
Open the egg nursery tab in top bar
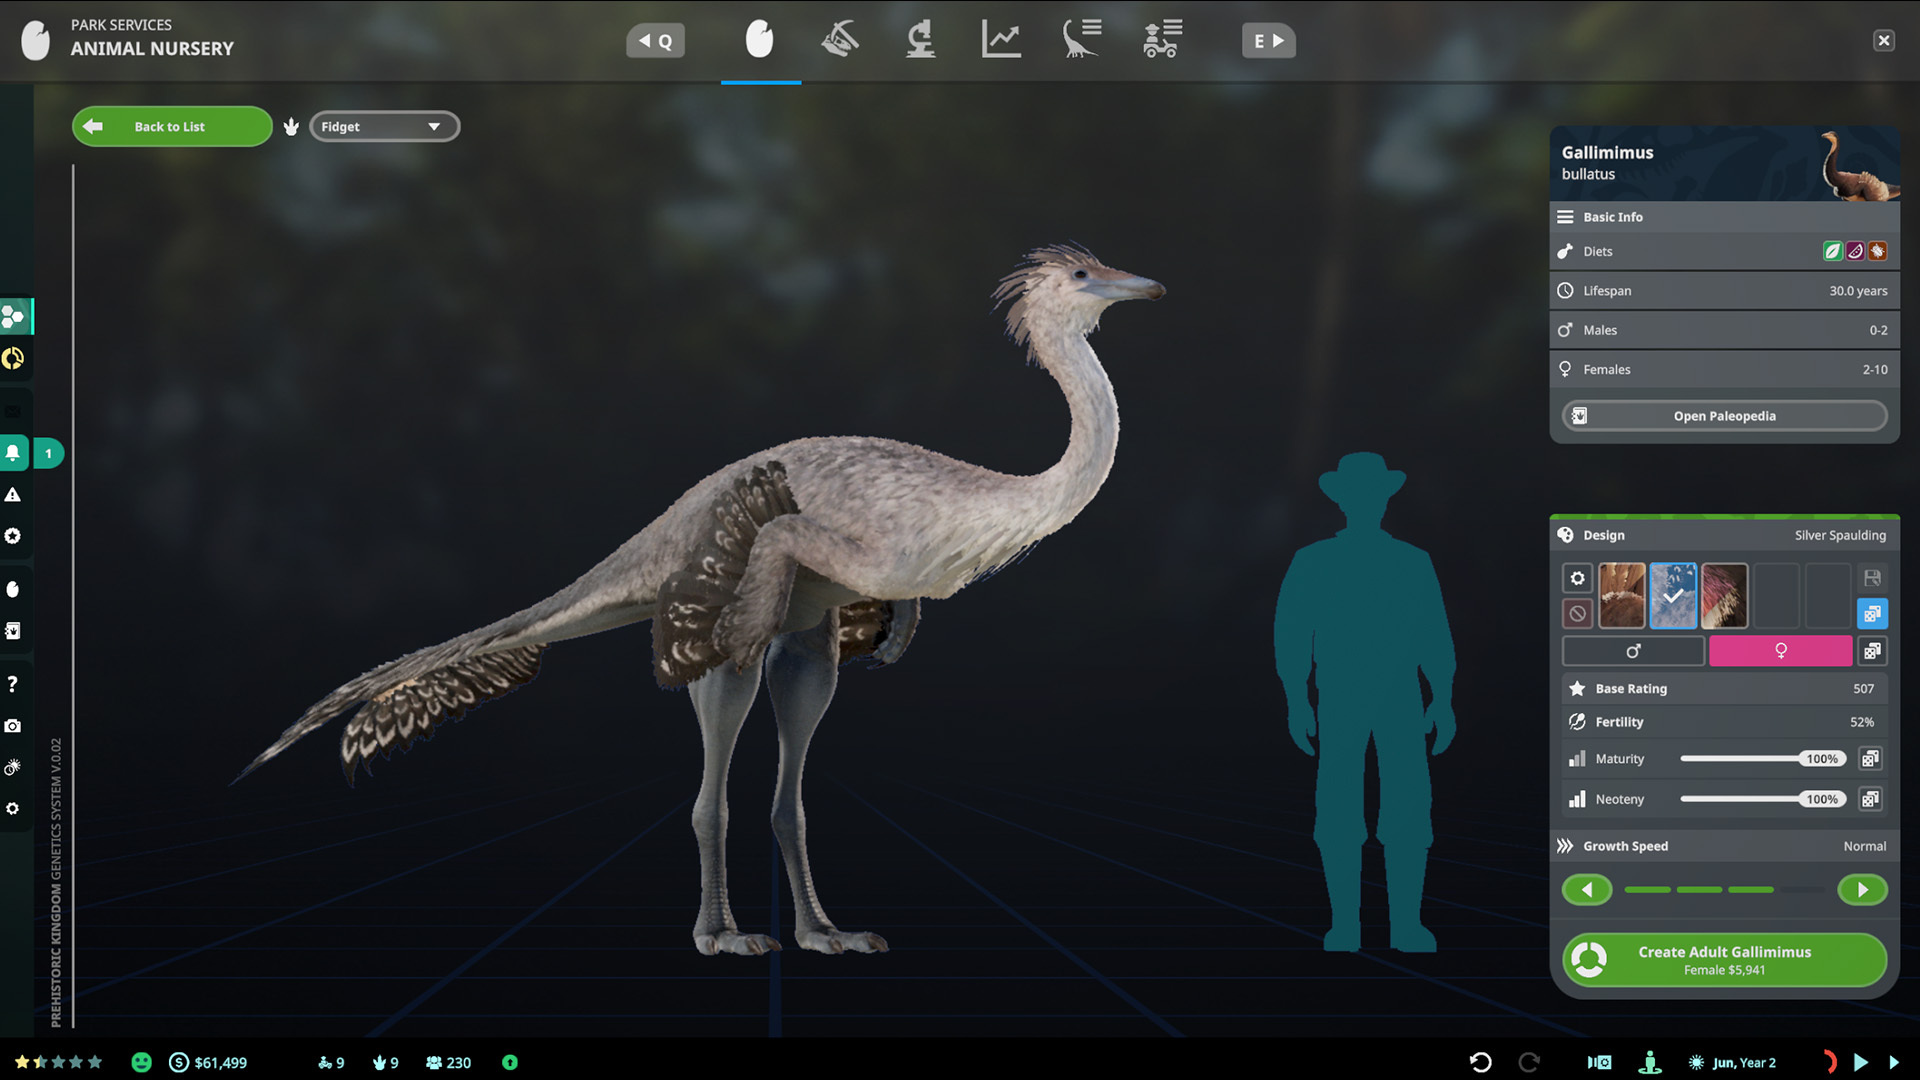pyautogui.click(x=760, y=40)
